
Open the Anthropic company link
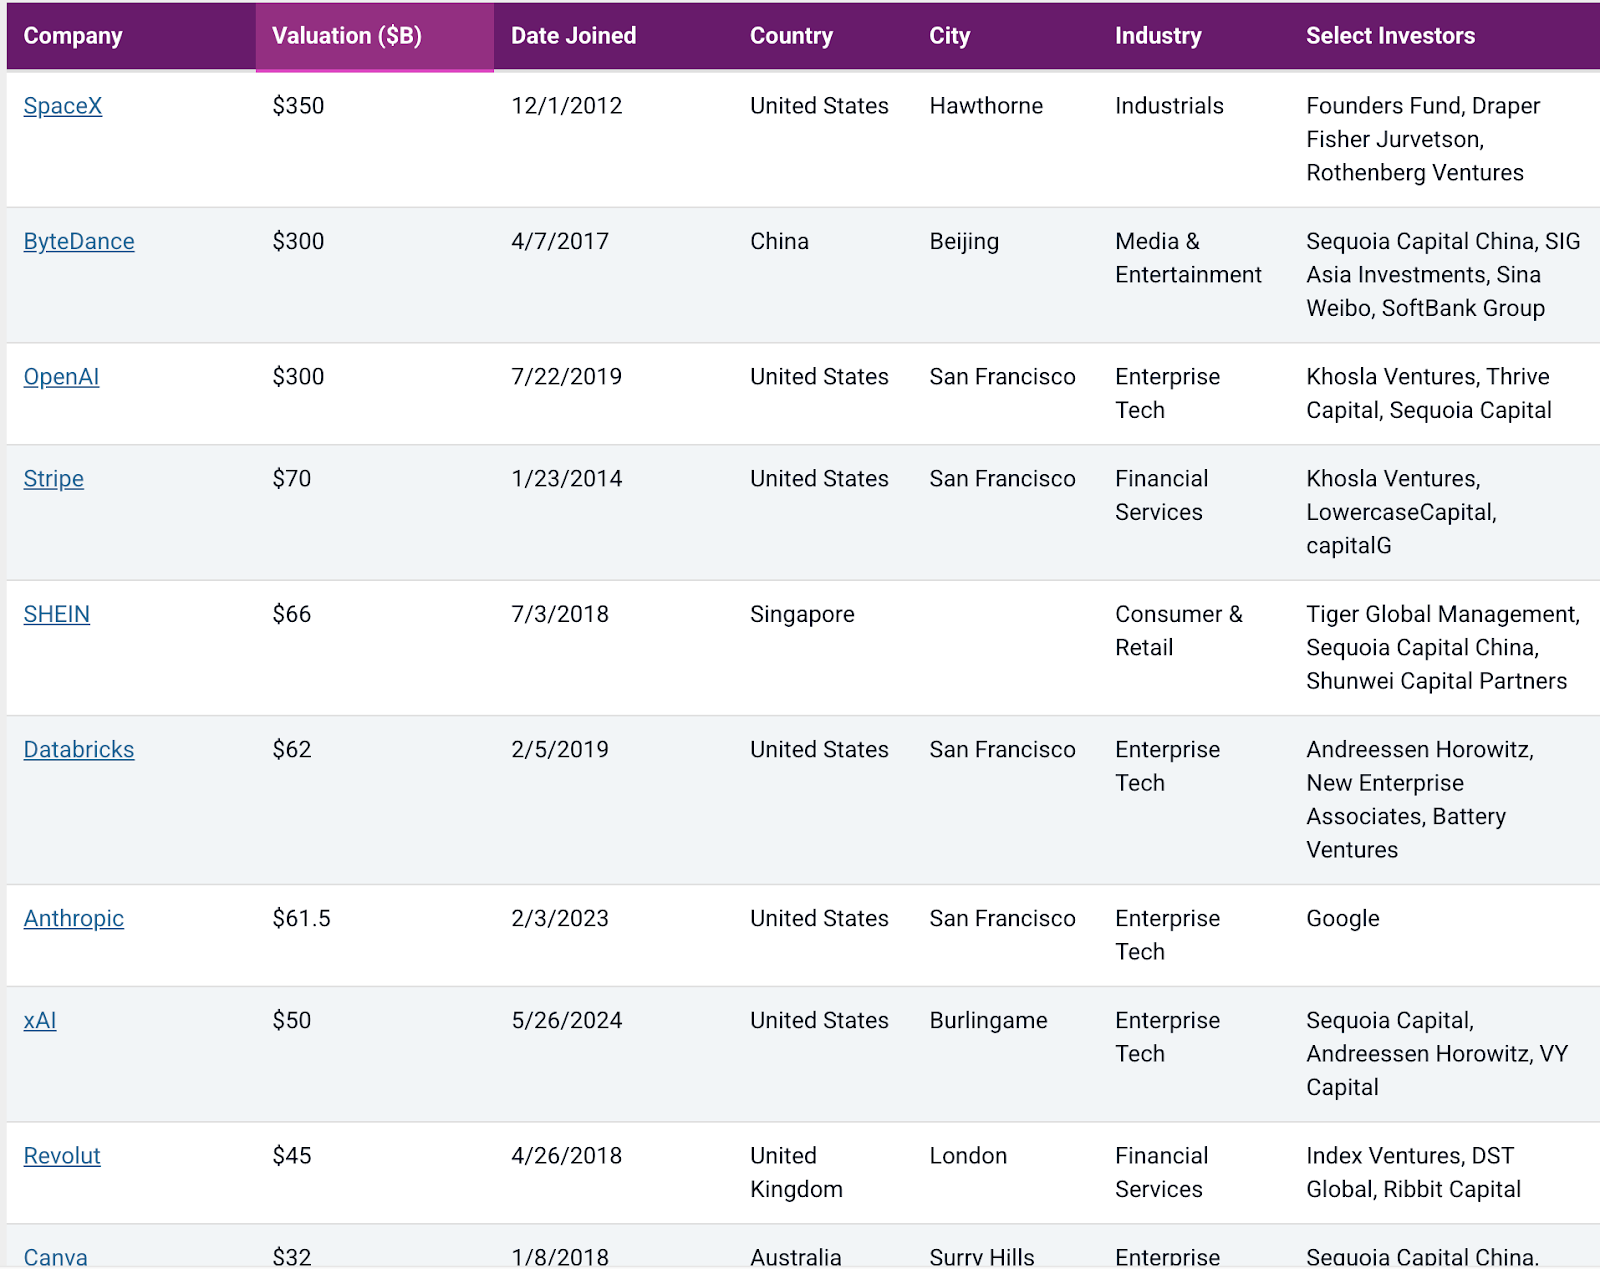74,919
